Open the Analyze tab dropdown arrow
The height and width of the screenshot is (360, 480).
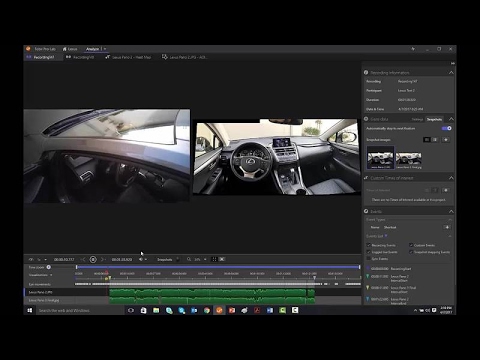[105, 49]
